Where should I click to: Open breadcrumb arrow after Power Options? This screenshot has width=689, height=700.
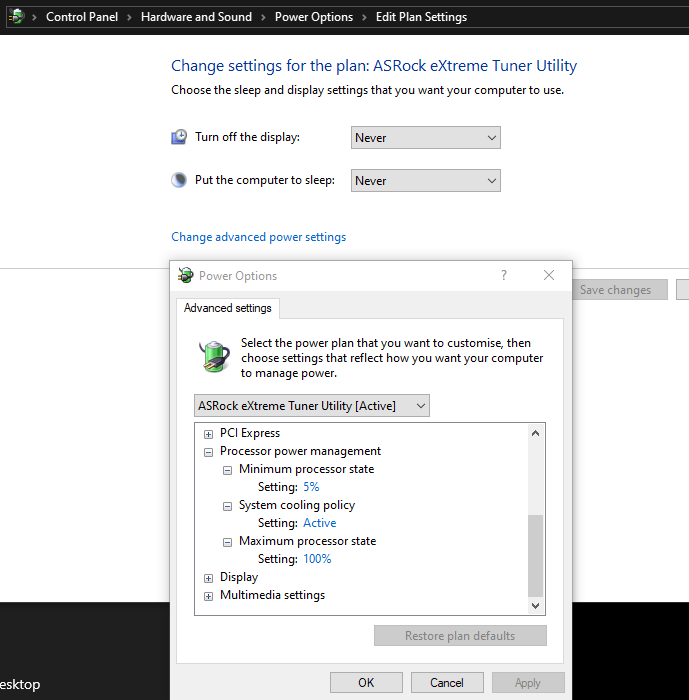pos(364,17)
